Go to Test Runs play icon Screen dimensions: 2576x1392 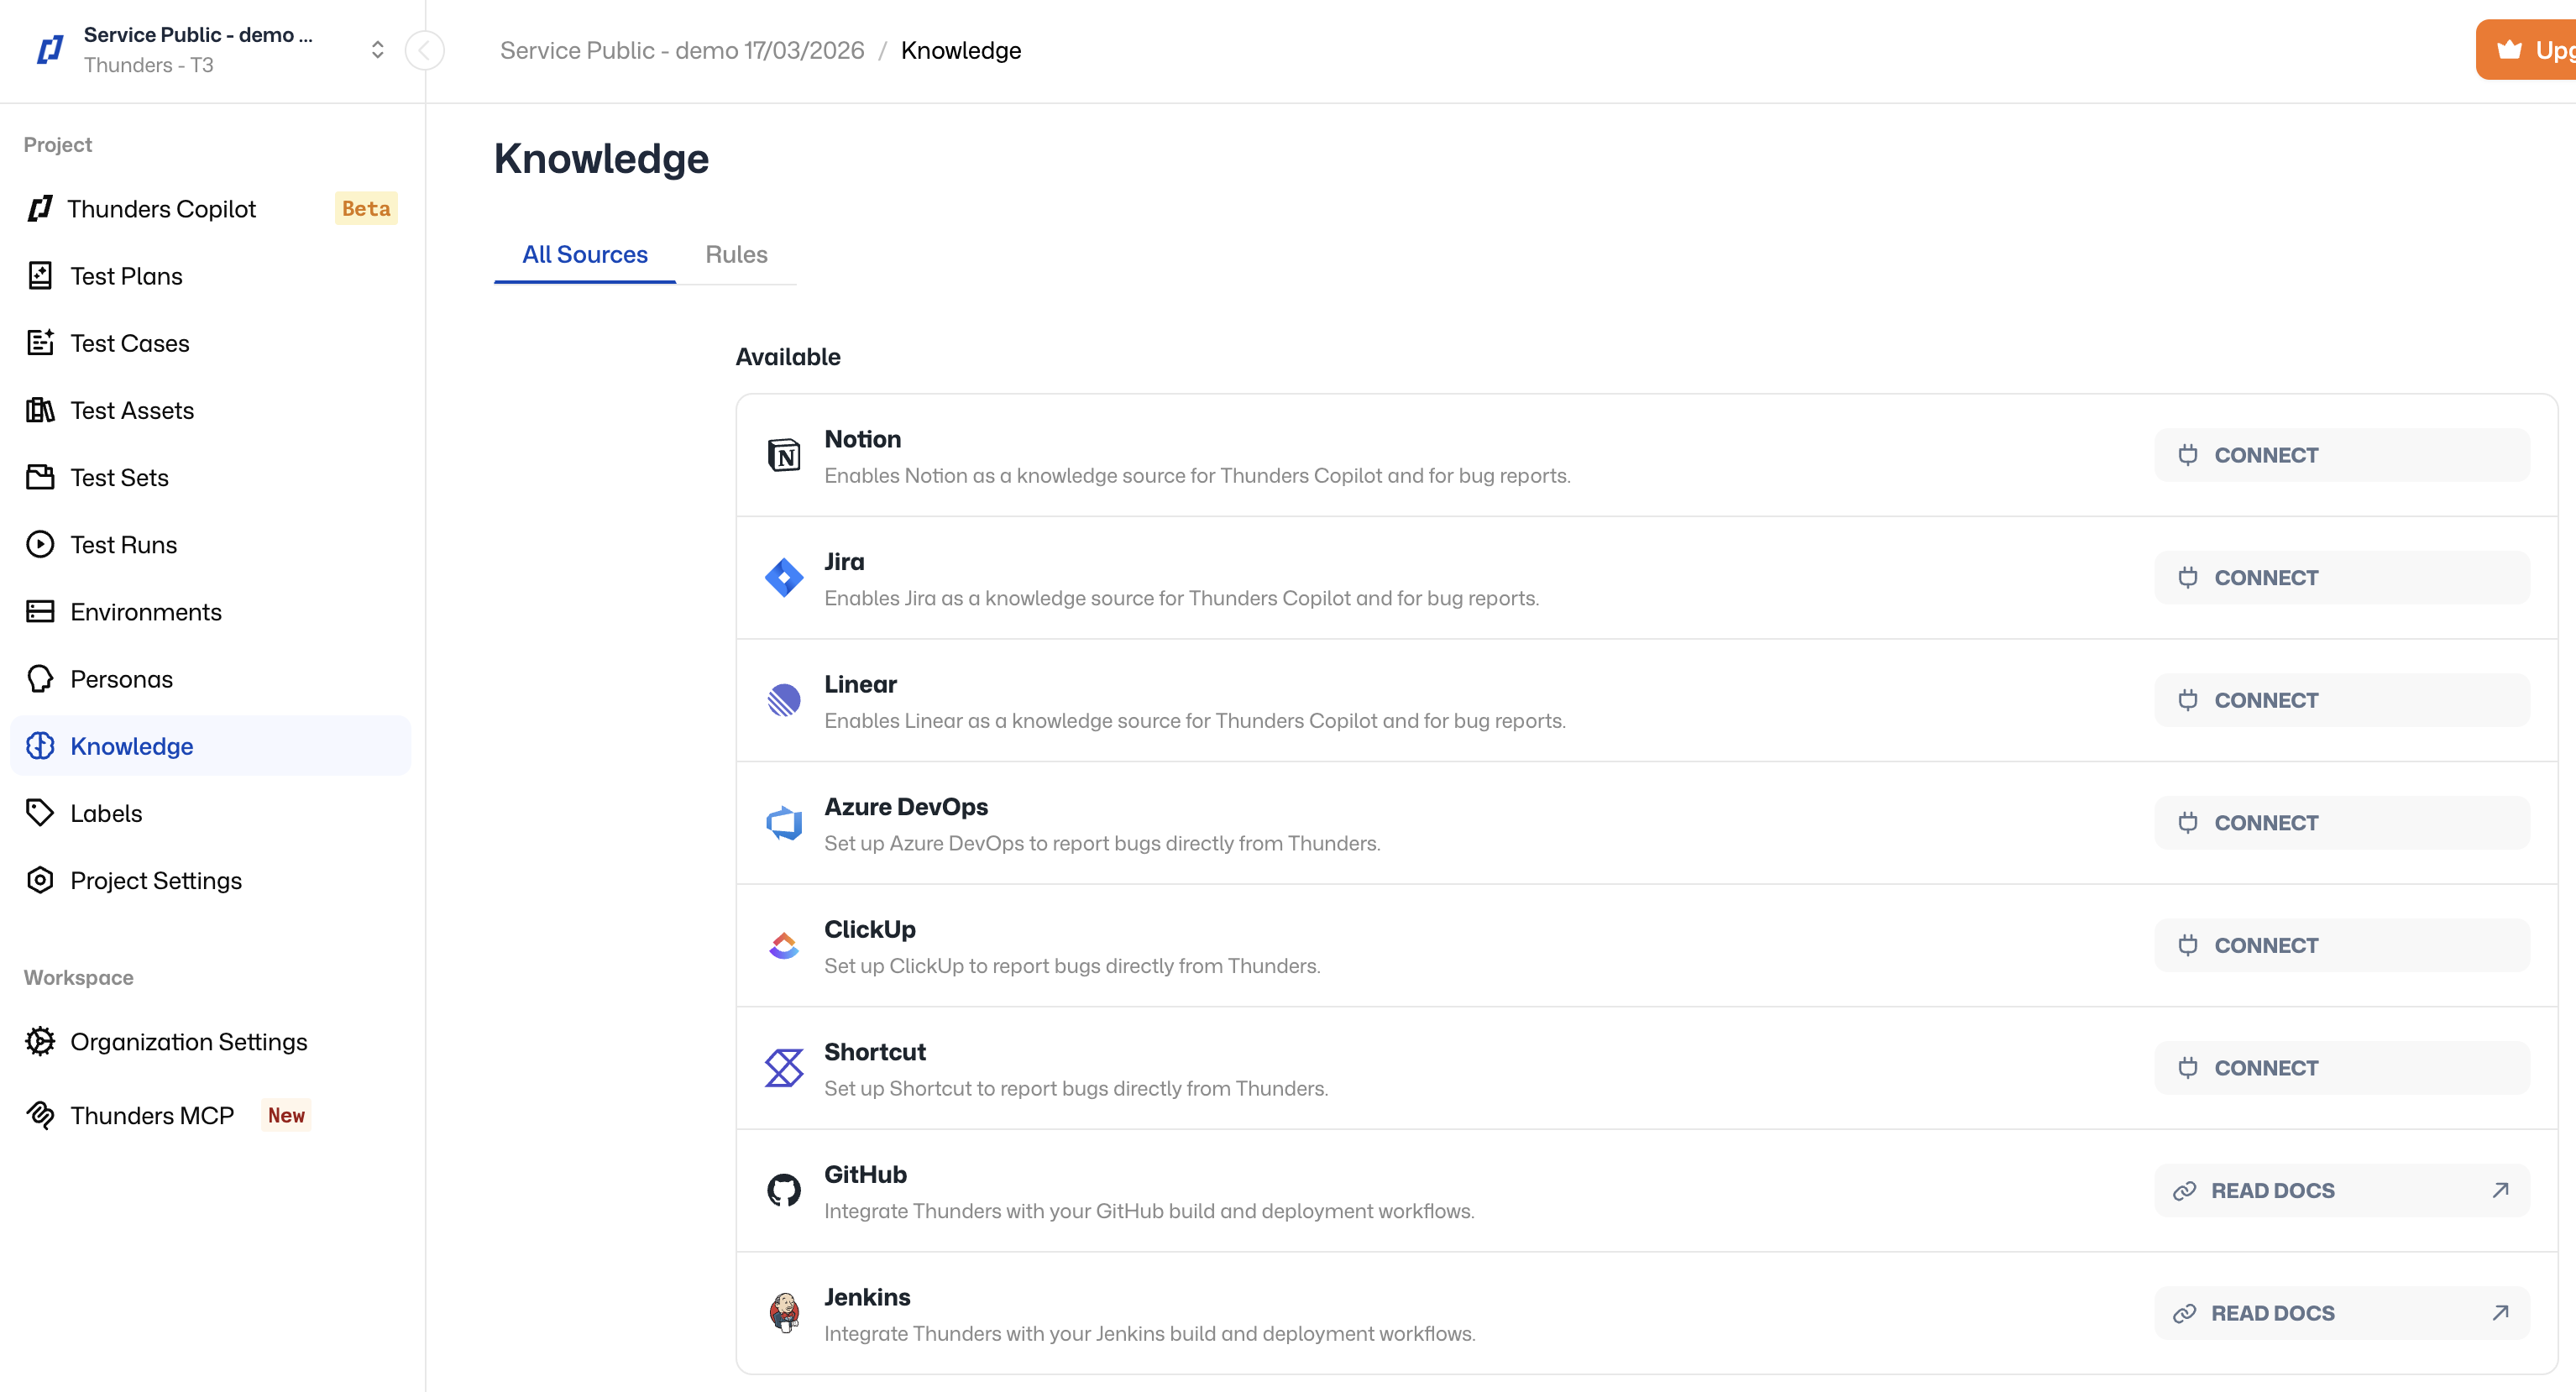pyautogui.click(x=40, y=545)
